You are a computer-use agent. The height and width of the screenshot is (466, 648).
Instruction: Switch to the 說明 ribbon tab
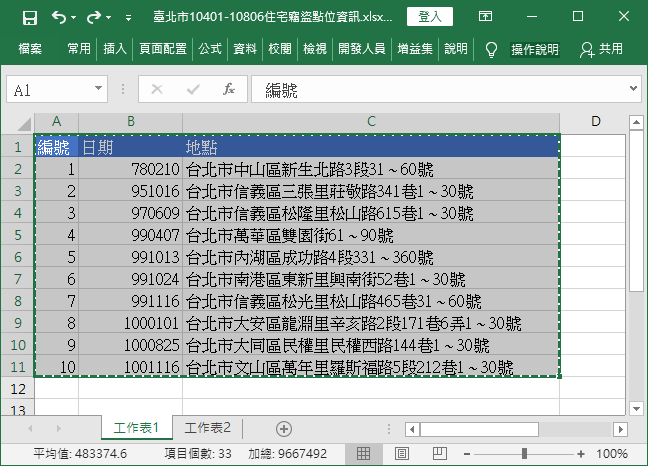456,49
